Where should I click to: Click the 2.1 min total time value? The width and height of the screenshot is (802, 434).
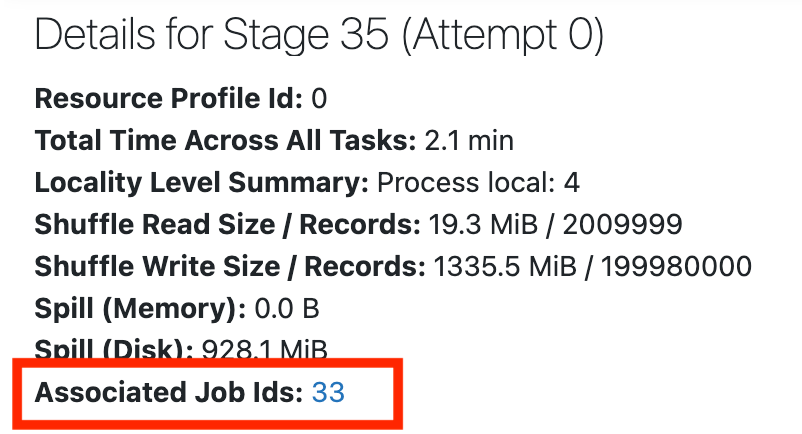click(468, 141)
